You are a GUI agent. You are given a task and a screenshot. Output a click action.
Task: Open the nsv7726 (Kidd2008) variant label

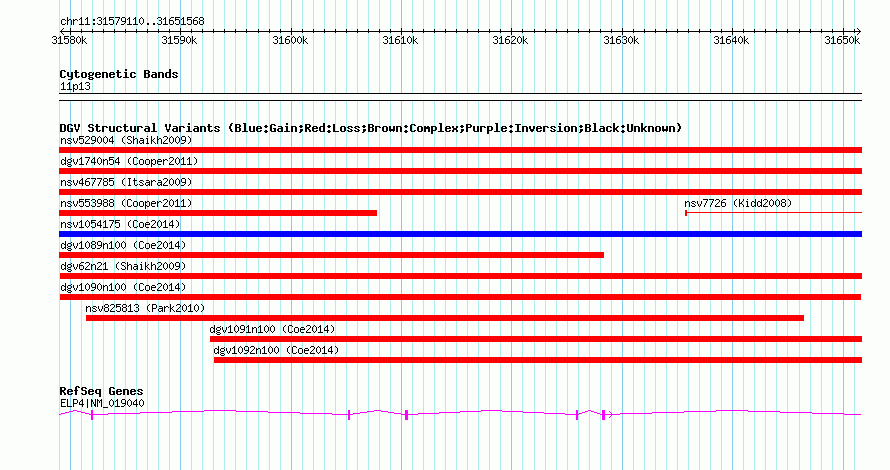click(x=738, y=203)
